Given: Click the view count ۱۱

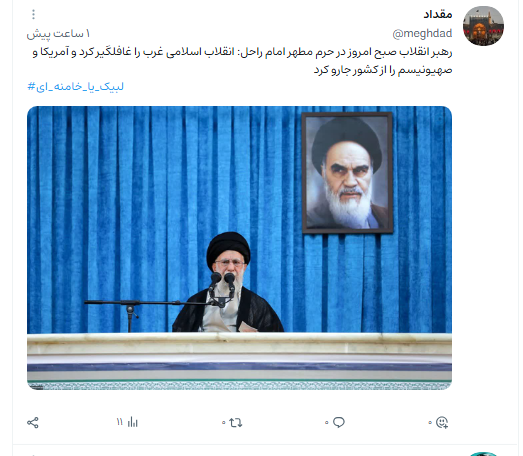Looking at the screenshot, I should click(120, 422).
